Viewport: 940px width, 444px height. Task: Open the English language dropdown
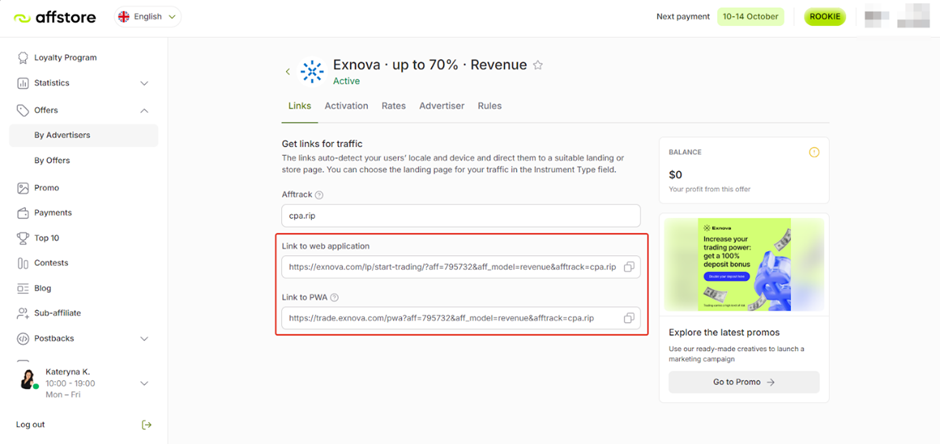click(147, 17)
